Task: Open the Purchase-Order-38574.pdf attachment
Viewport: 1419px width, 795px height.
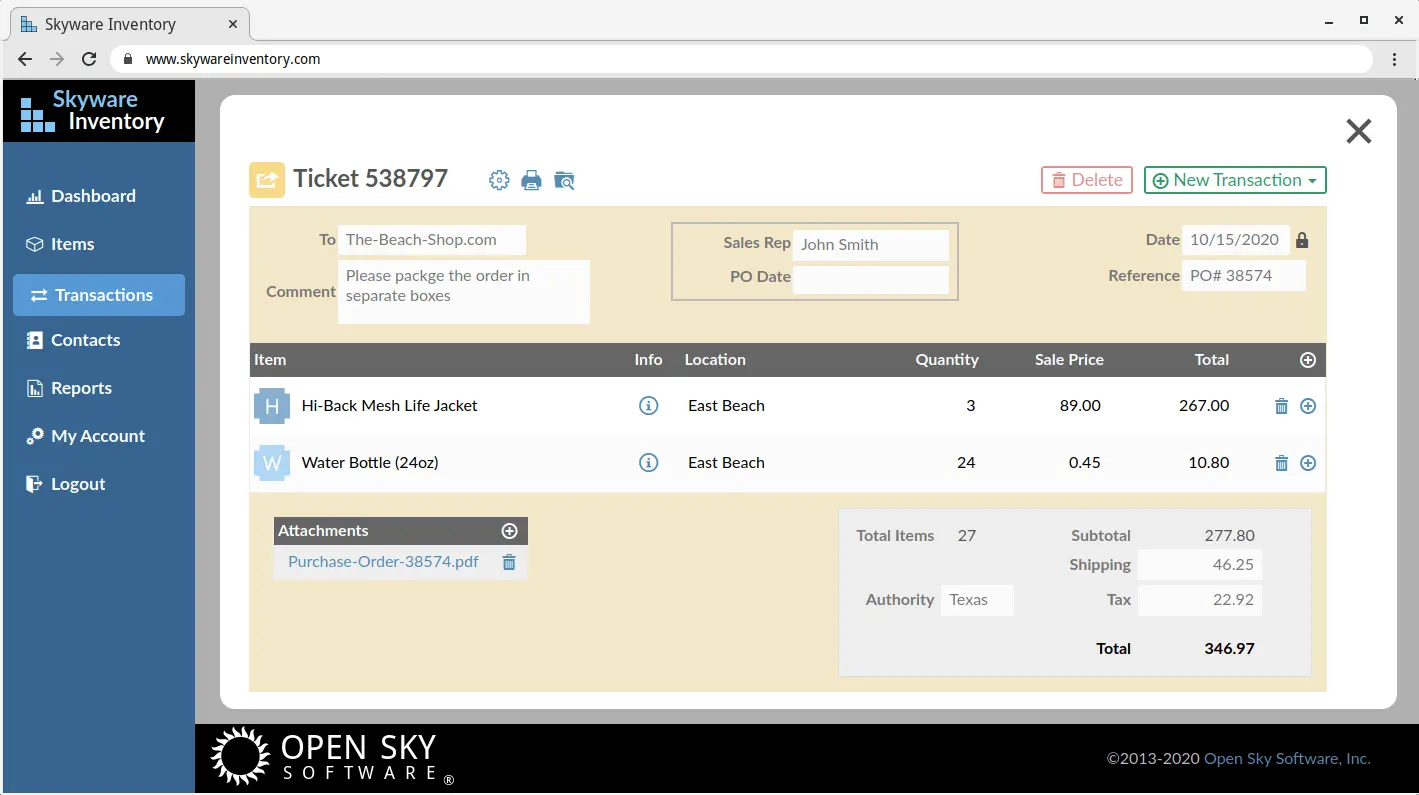Action: tap(383, 562)
